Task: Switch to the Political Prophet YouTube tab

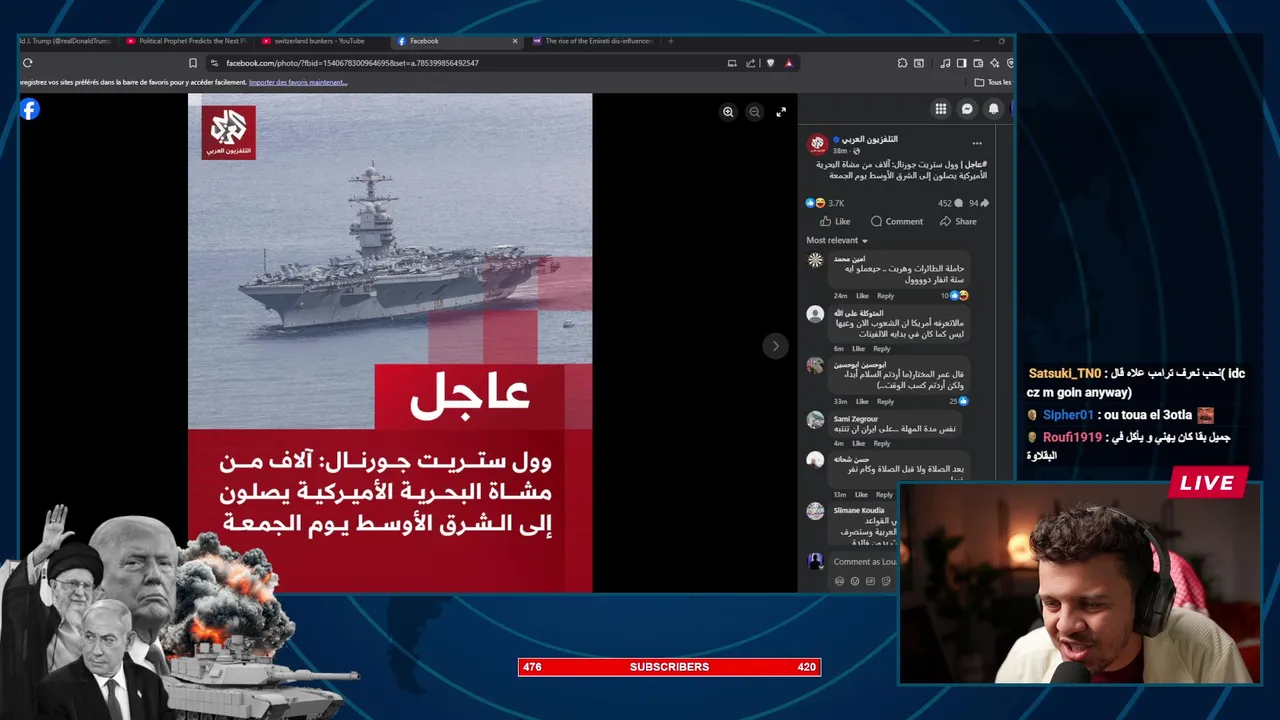Action: tap(186, 41)
